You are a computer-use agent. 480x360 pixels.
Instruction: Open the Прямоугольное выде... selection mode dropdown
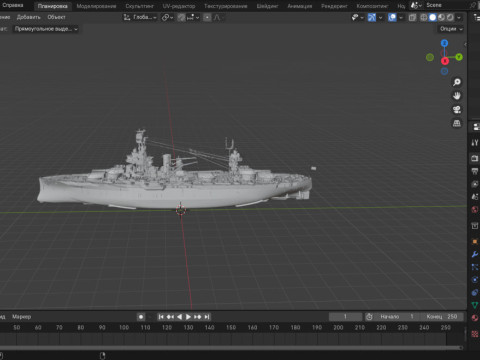pos(46,29)
